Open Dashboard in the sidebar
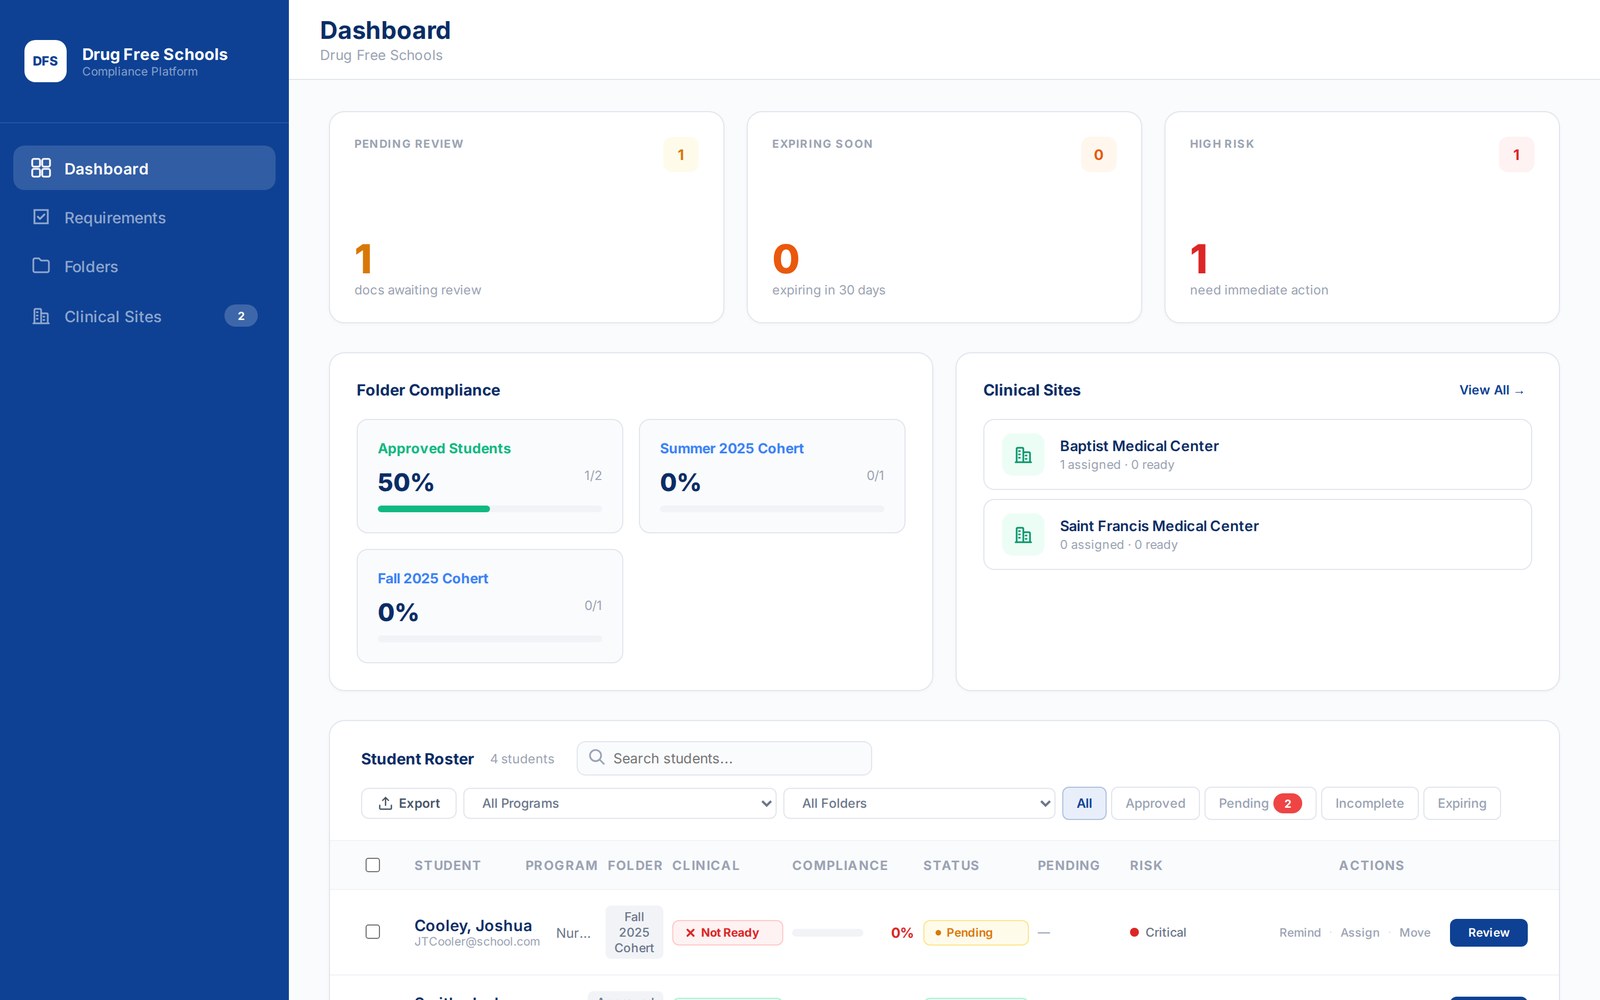This screenshot has width=1600, height=1000. [144, 168]
